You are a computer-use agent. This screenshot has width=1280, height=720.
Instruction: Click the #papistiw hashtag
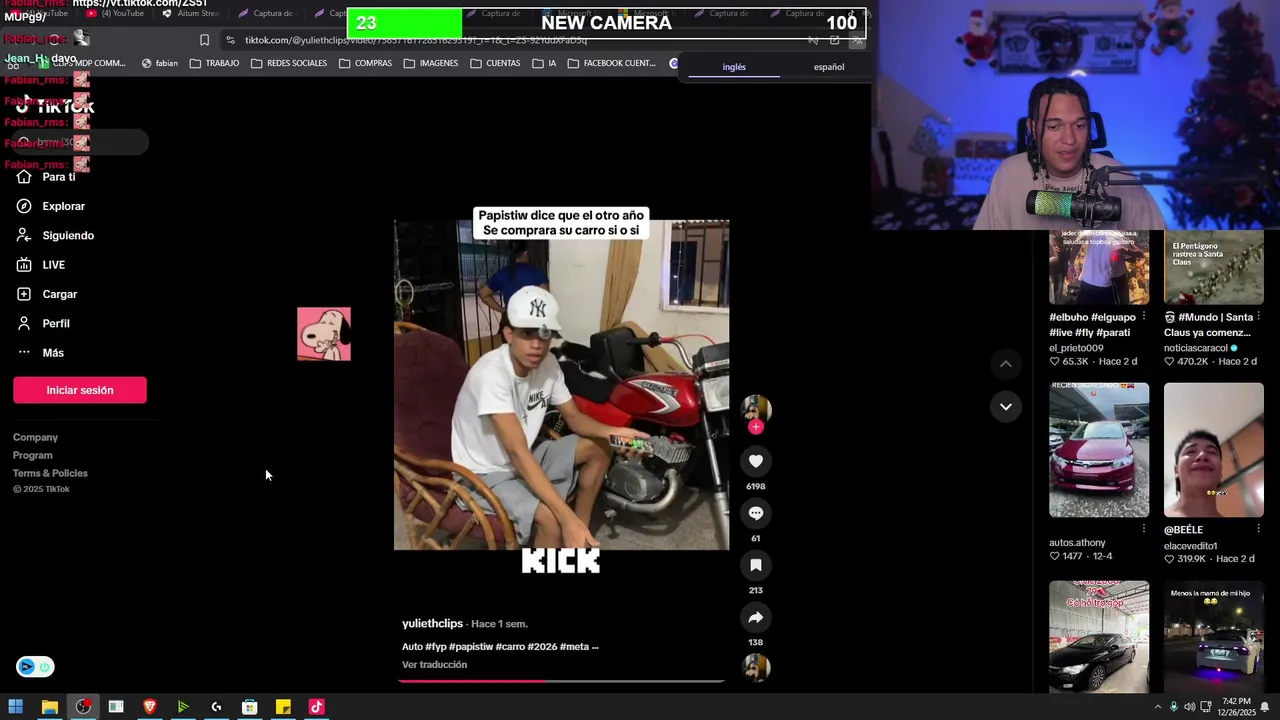[x=470, y=647]
